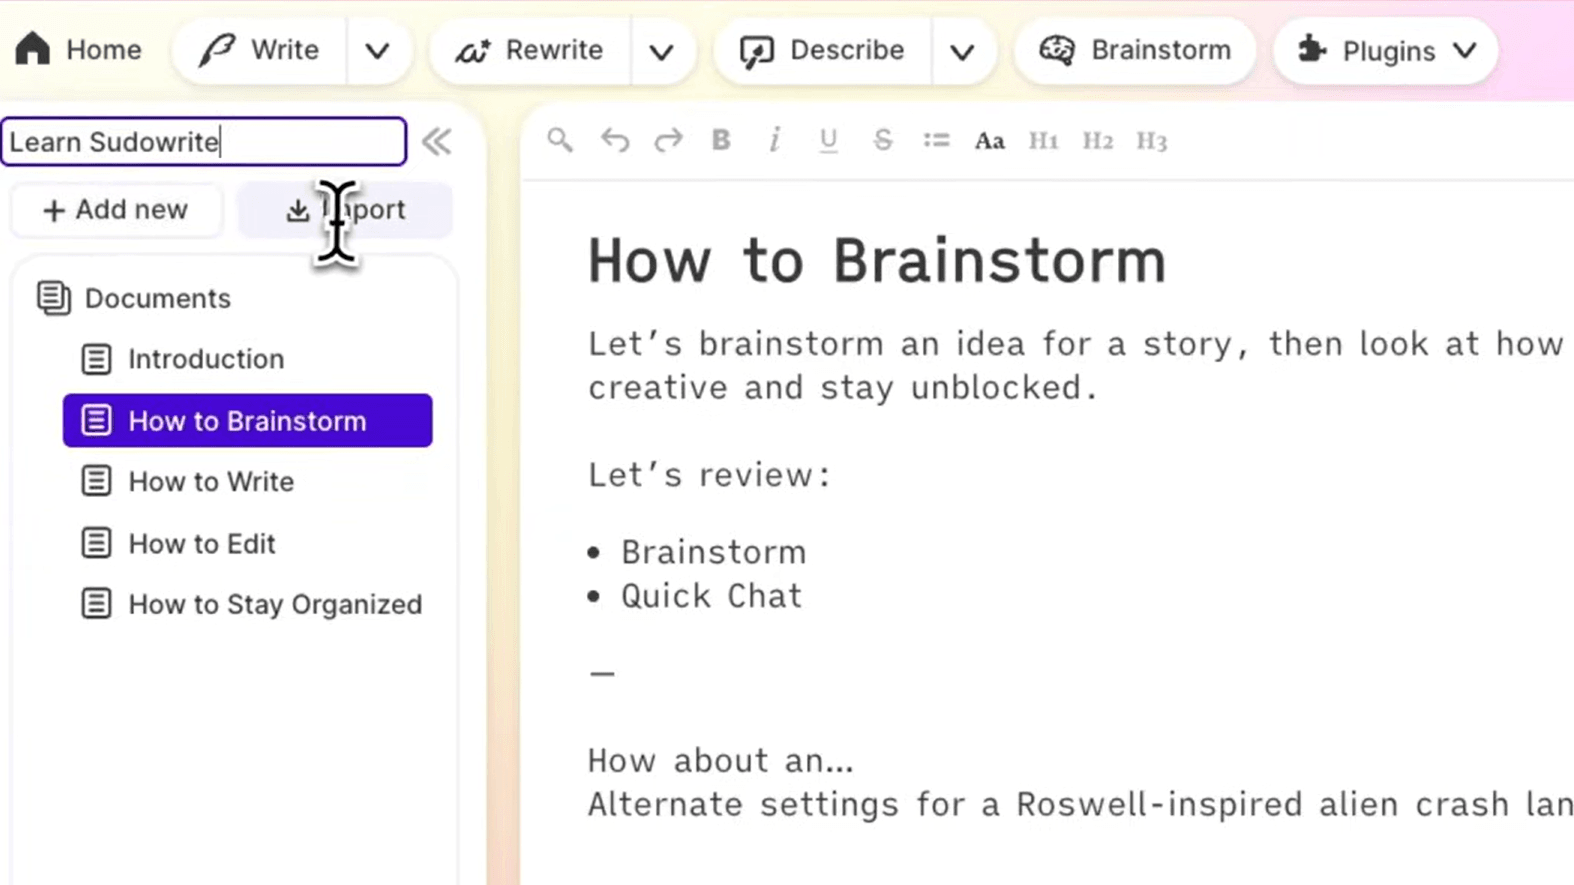
Task: Open the Describe dropdown chevron
Action: click(962, 51)
